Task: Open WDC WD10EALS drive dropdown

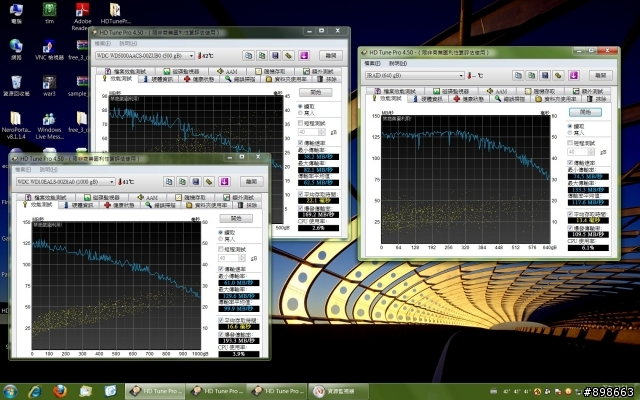Action: [x=65, y=182]
